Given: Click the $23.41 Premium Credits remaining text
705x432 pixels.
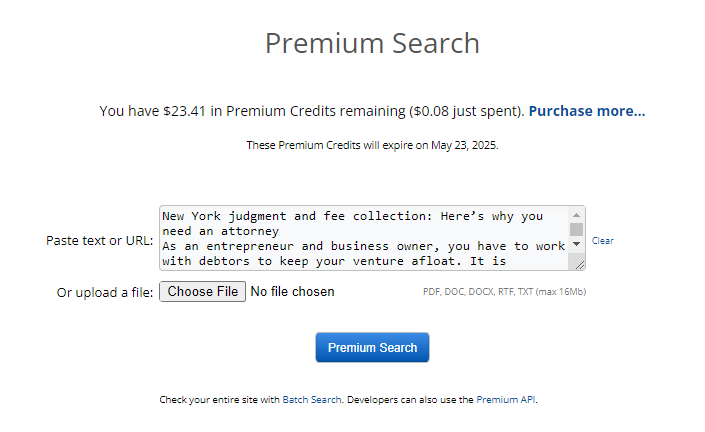Looking at the screenshot, I should (x=312, y=111).
